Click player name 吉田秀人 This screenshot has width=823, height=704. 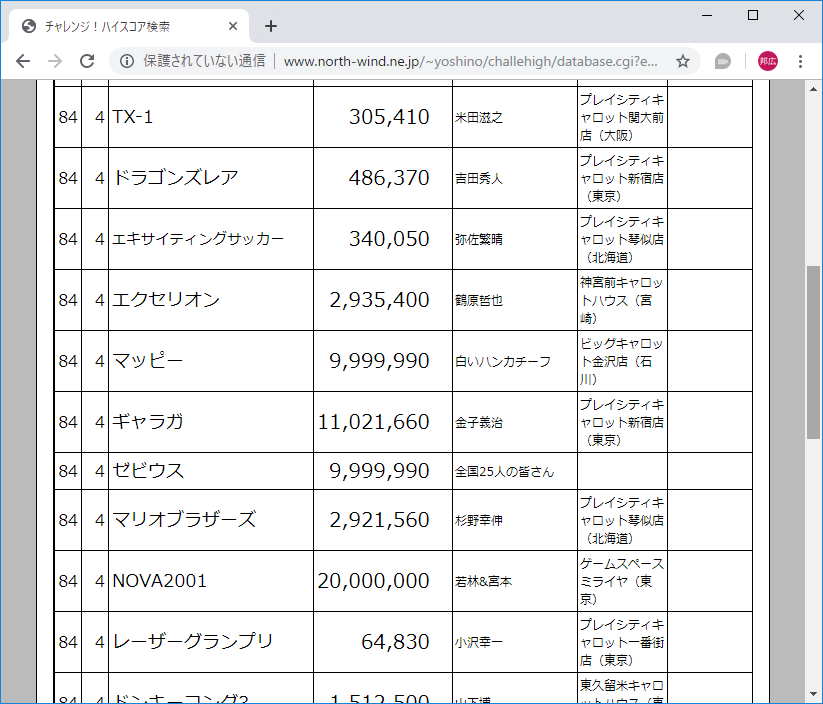[x=479, y=178]
